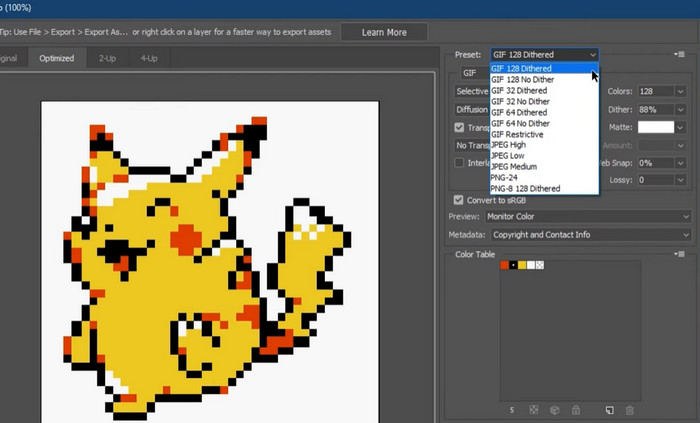Choose GIF Restrictive preset
The image size is (700, 423).
[x=545, y=134]
